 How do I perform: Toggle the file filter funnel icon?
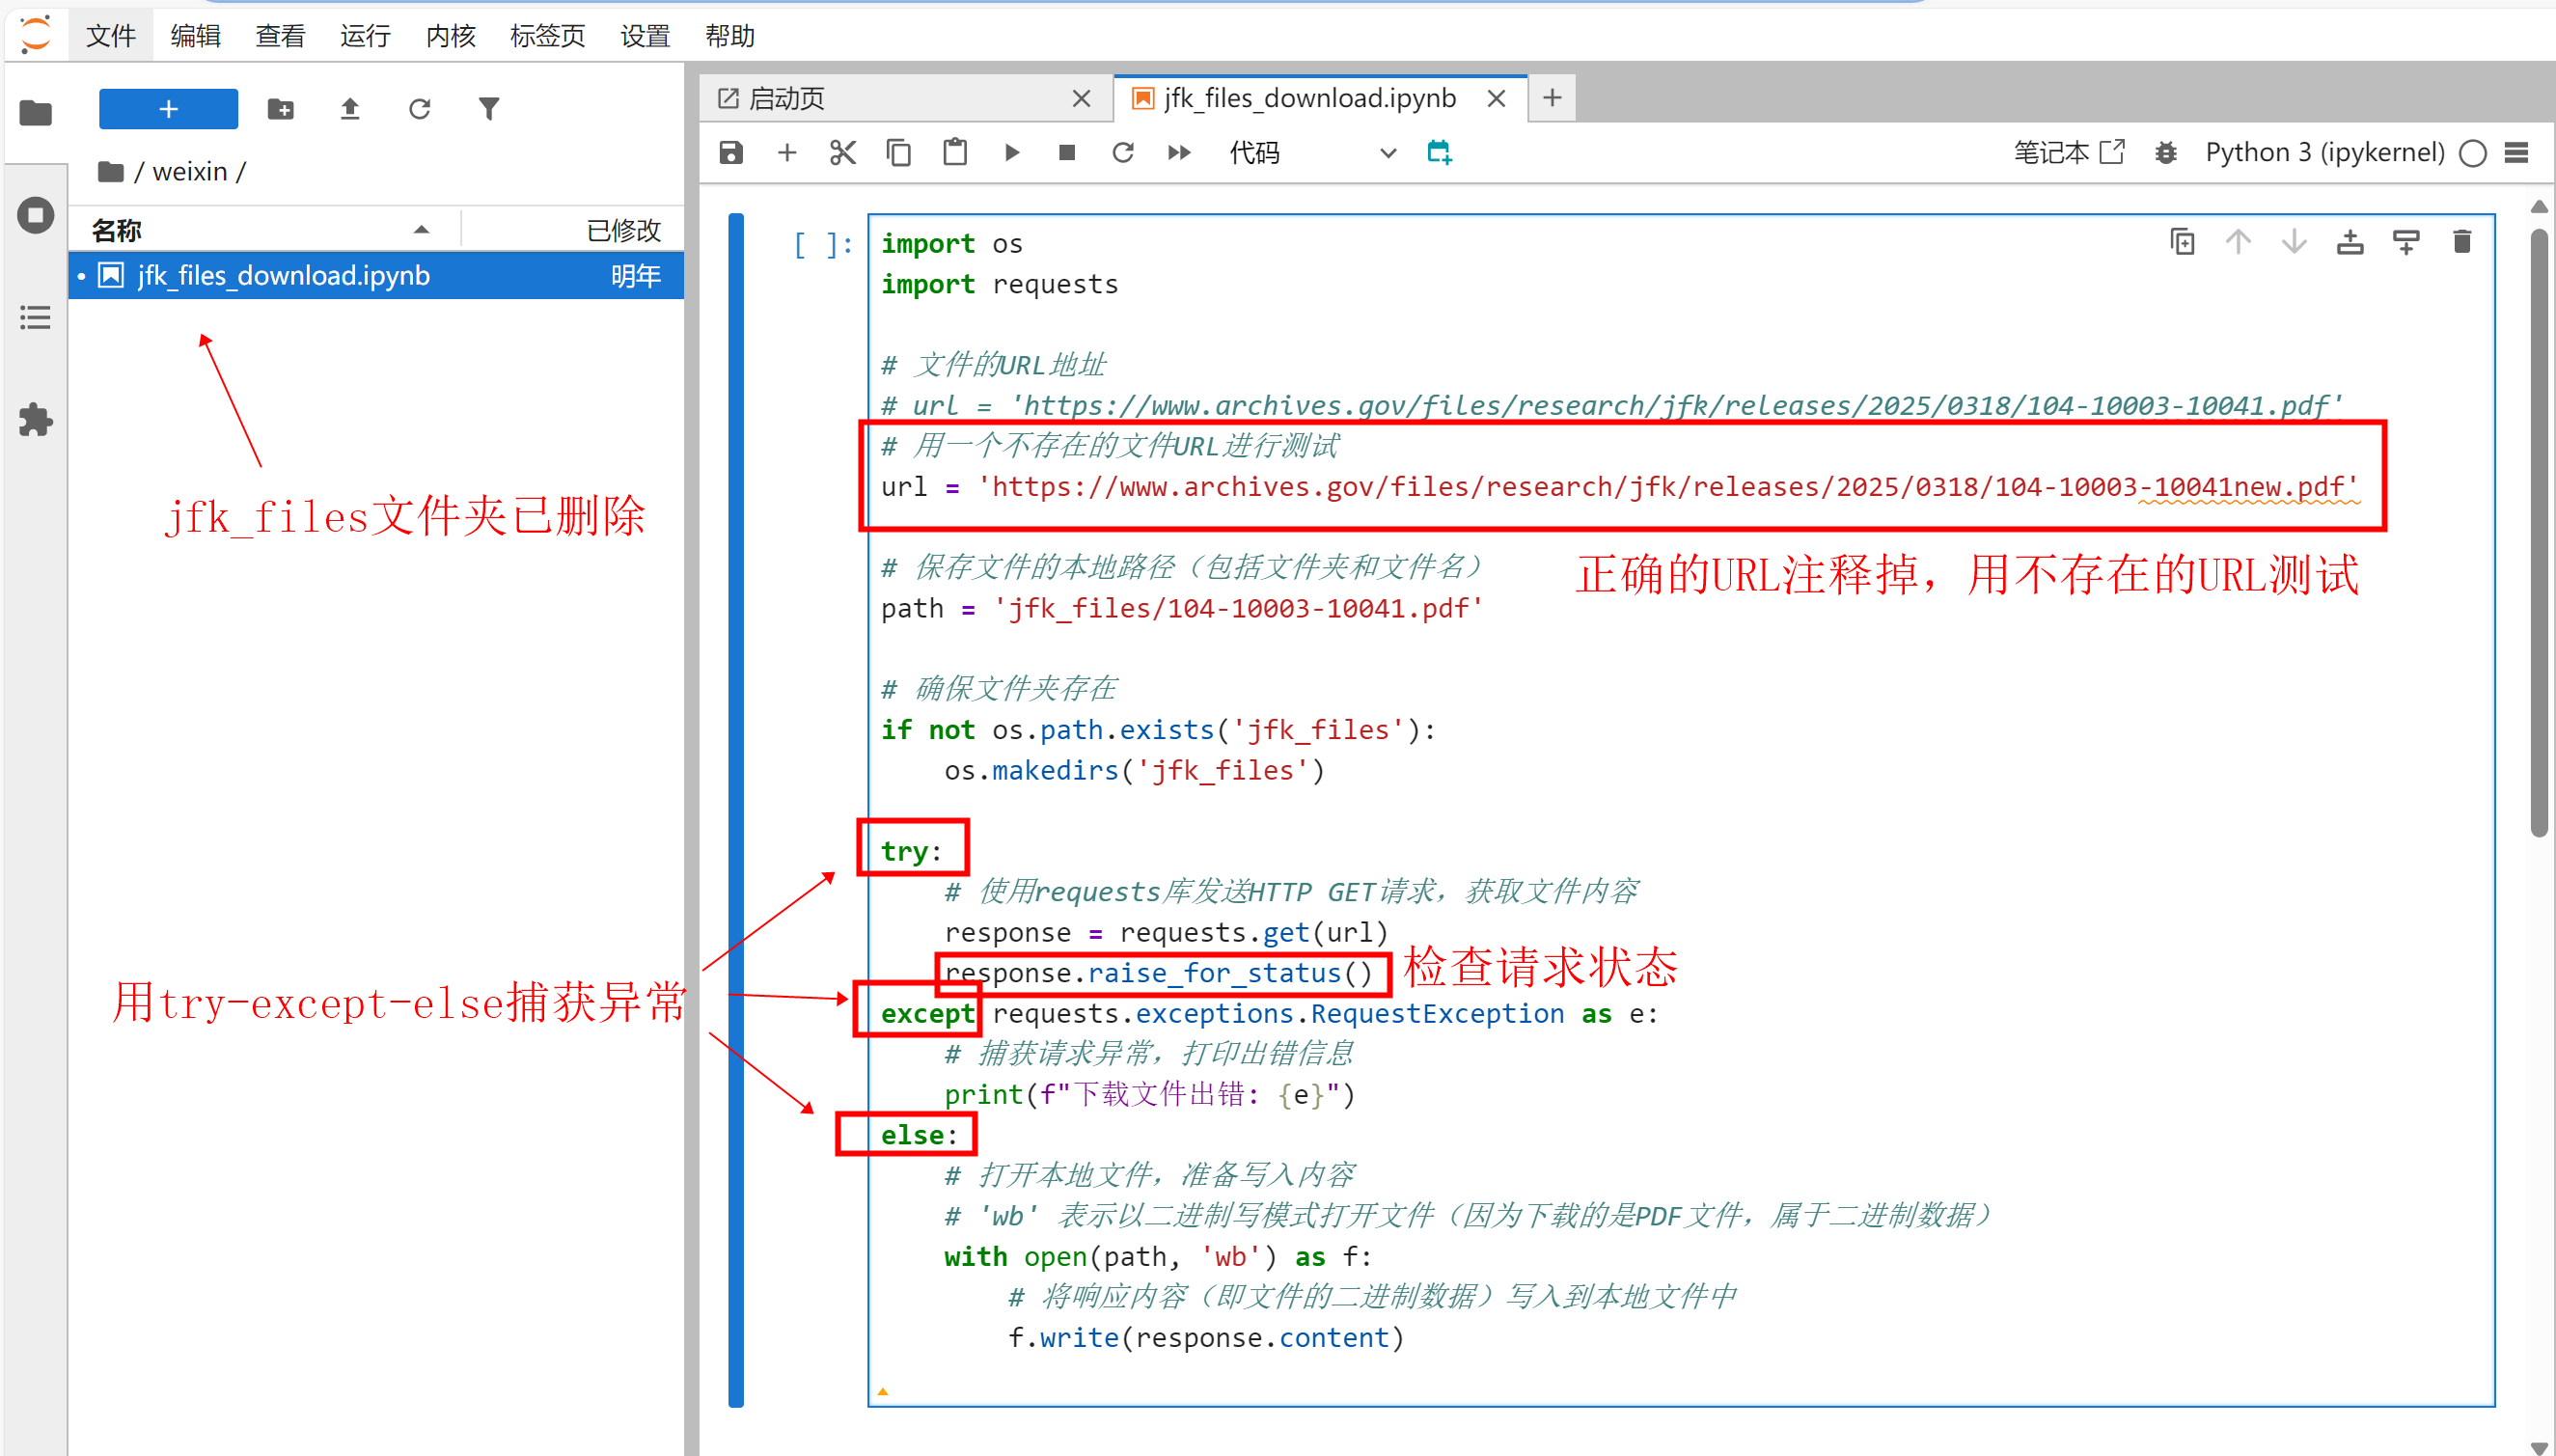pos(488,108)
